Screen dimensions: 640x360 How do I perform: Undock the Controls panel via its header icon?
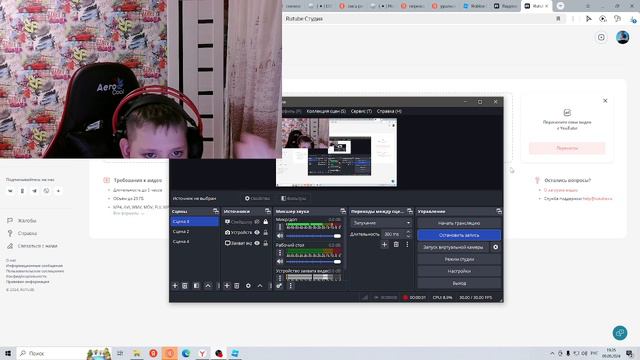pos(499,211)
